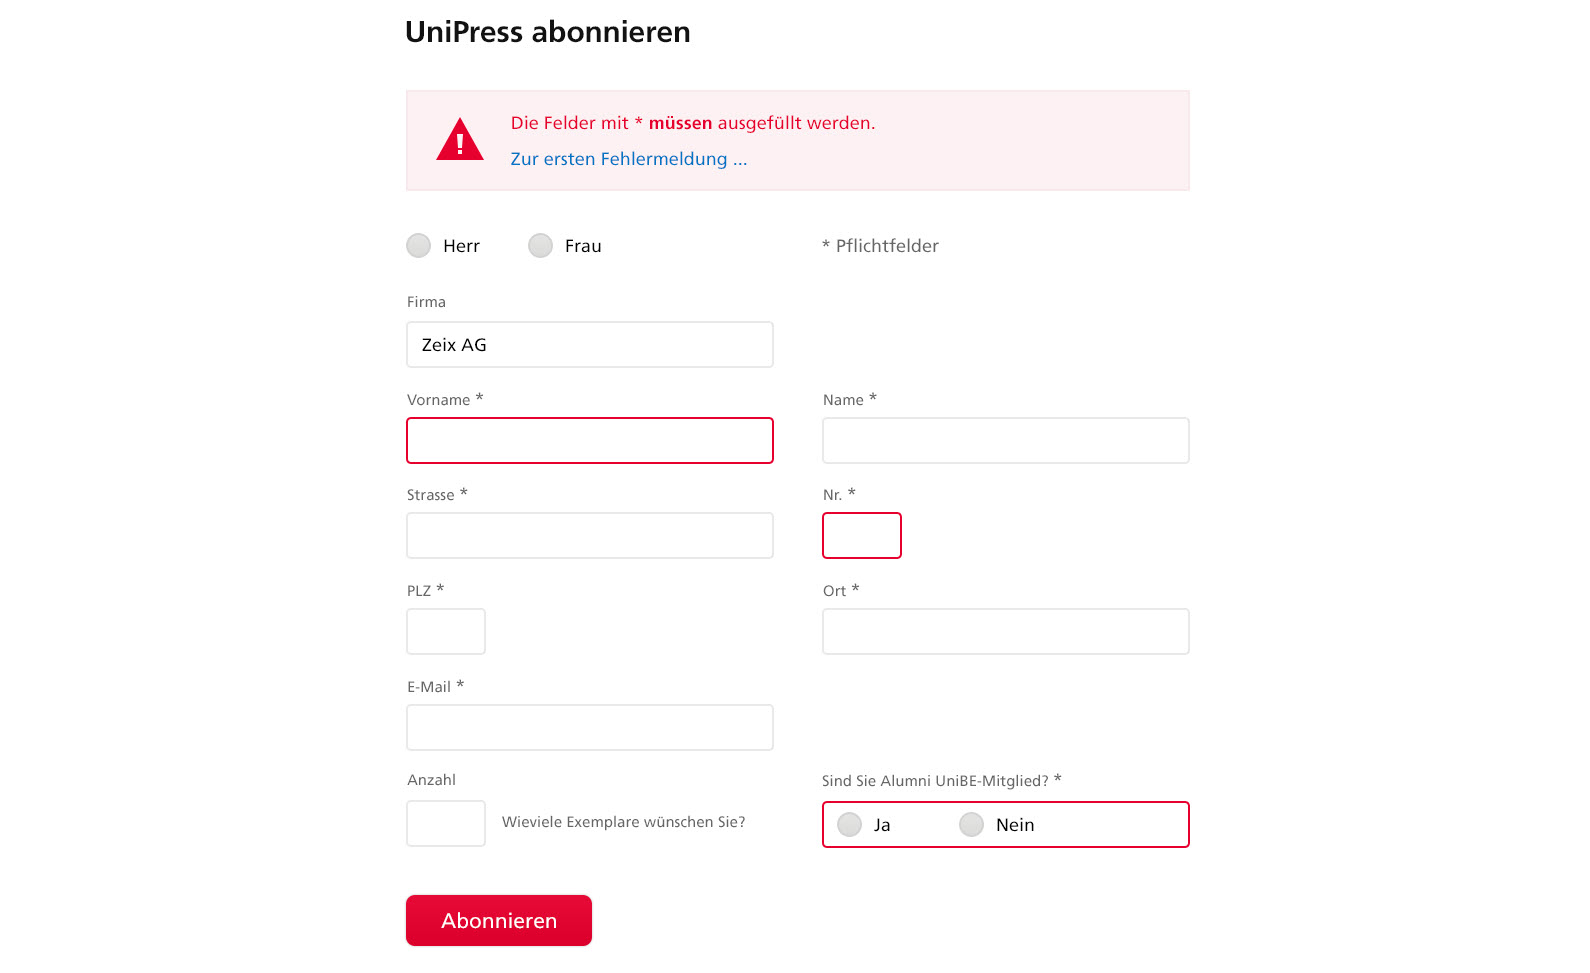The image size is (1590, 973).
Task: Click the 'Wieviele Exemplare wünschen Sie?' hint
Action: (624, 822)
